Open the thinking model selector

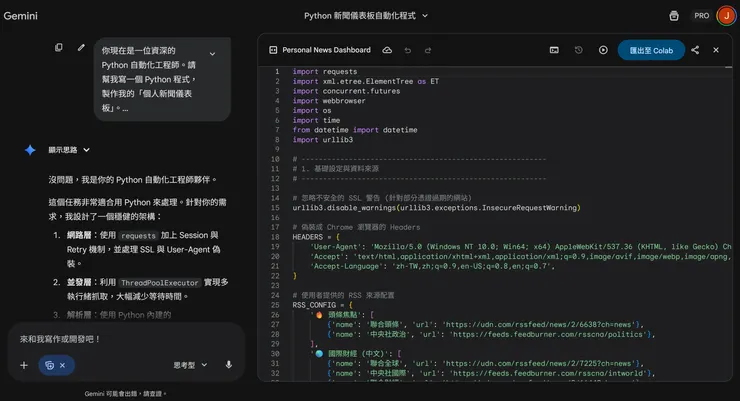pos(190,365)
